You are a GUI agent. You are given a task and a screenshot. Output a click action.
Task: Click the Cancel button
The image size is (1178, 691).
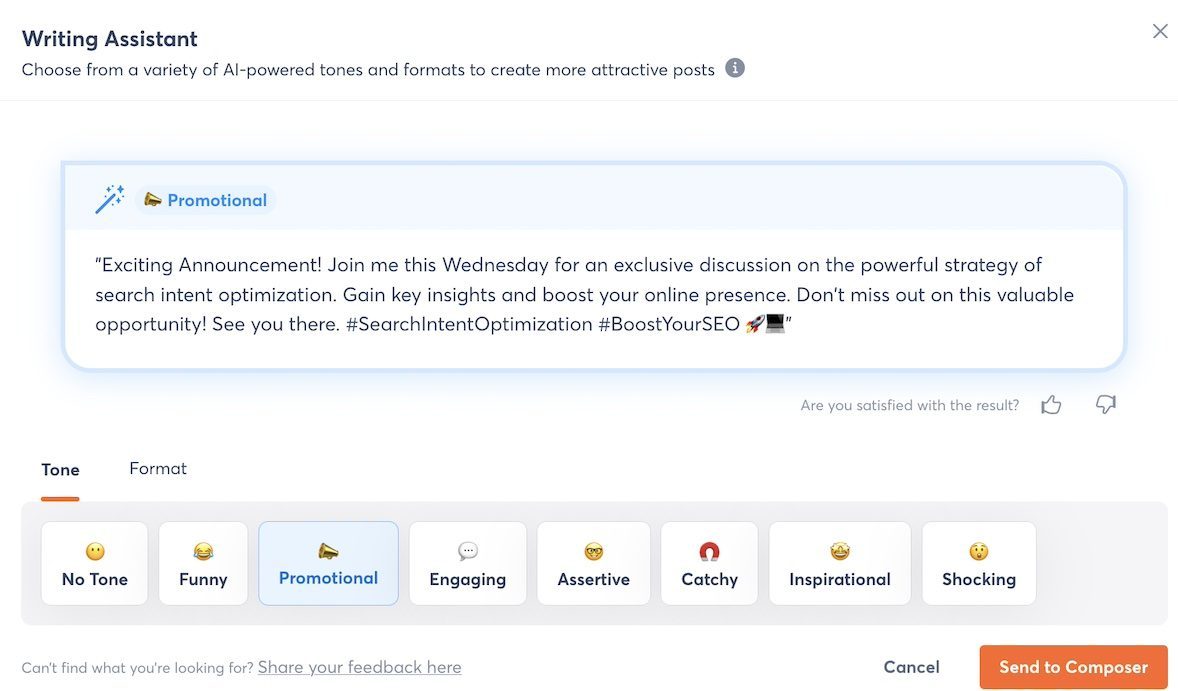click(911, 667)
